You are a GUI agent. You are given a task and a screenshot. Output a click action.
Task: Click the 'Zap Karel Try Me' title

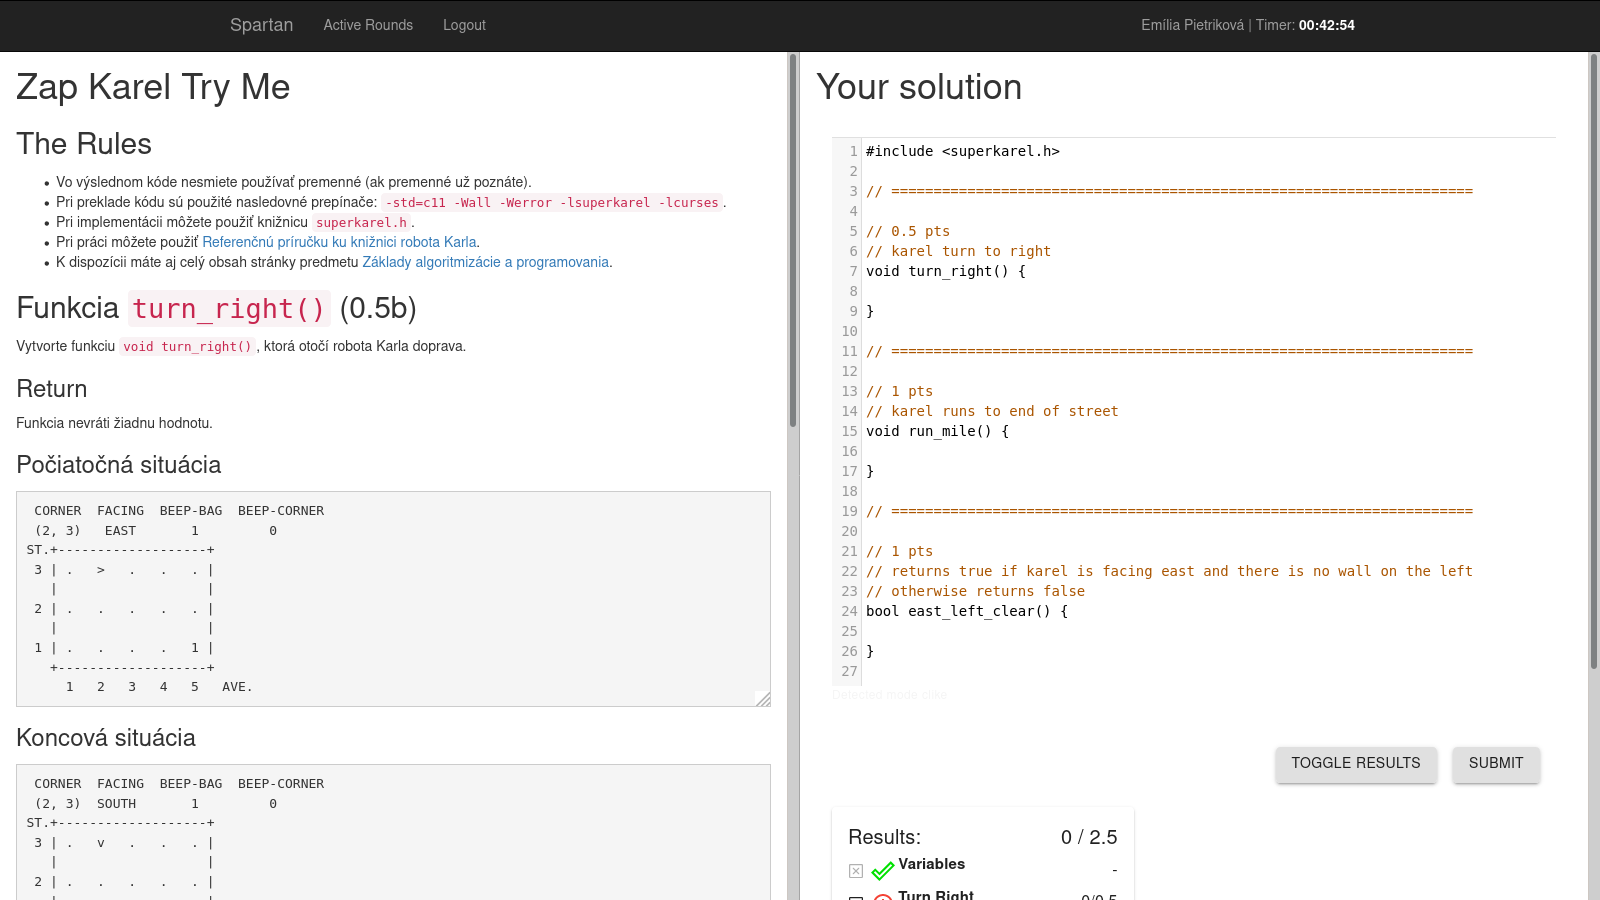point(153,87)
